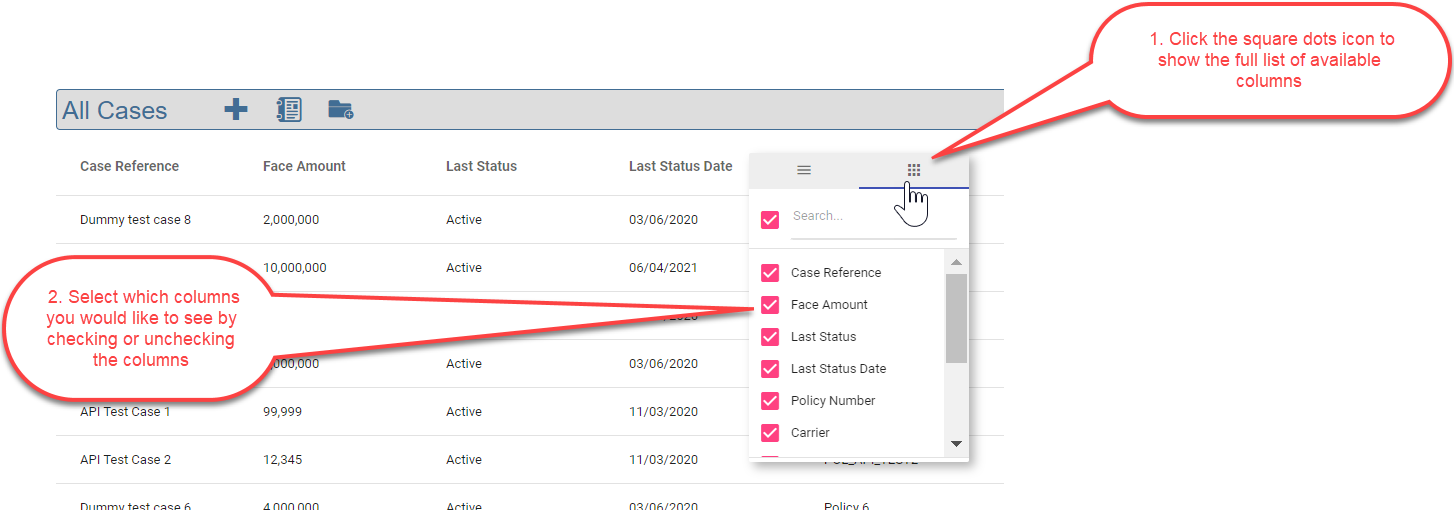Image resolution: width=1454 pixels, height=510 pixels.
Task: Click the add folder icon
Action: coord(341,110)
